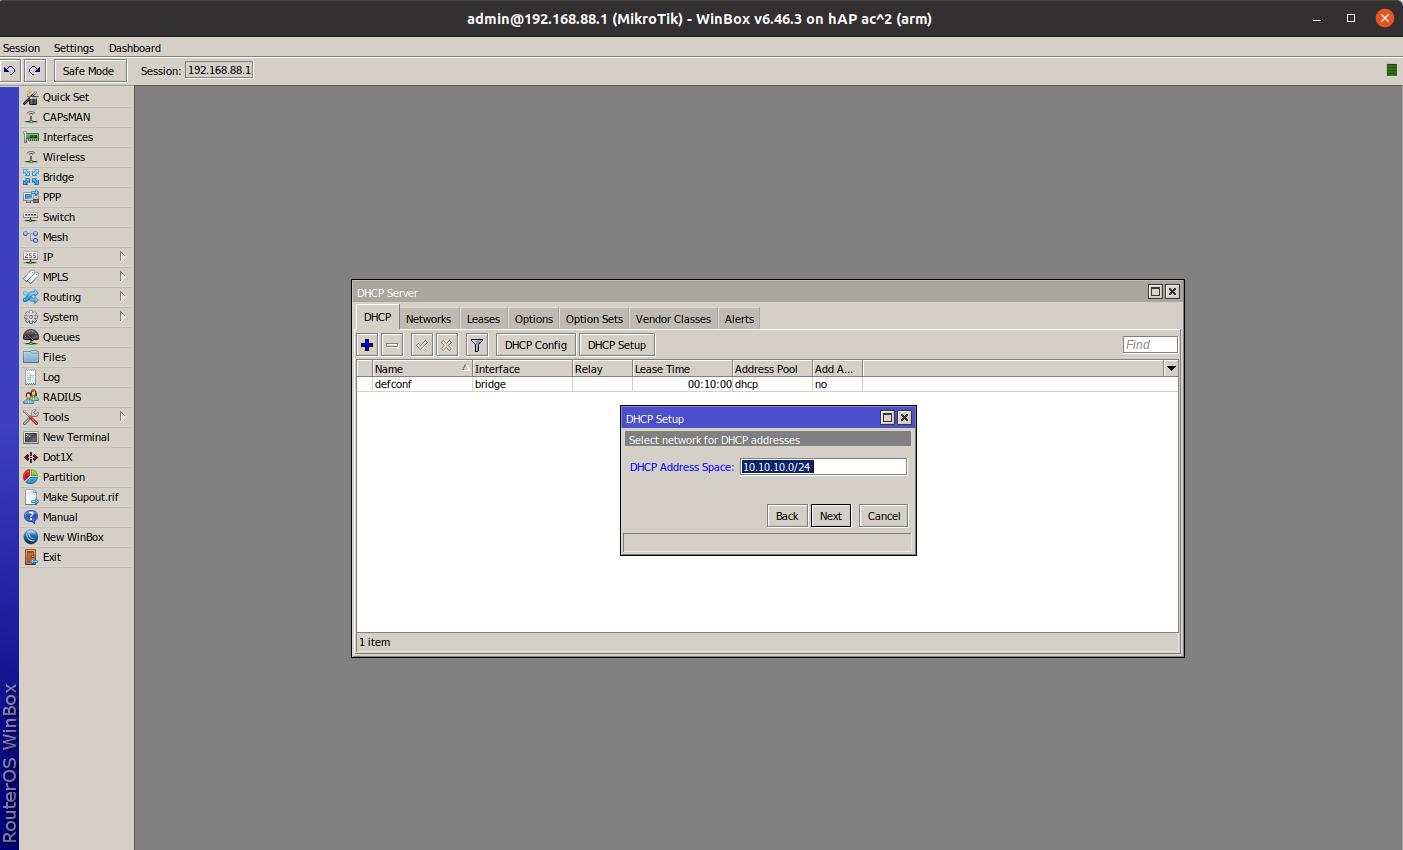Open Files list
Screen dimensions: 1403x850
pyautogui.click(x=76, y=357)
